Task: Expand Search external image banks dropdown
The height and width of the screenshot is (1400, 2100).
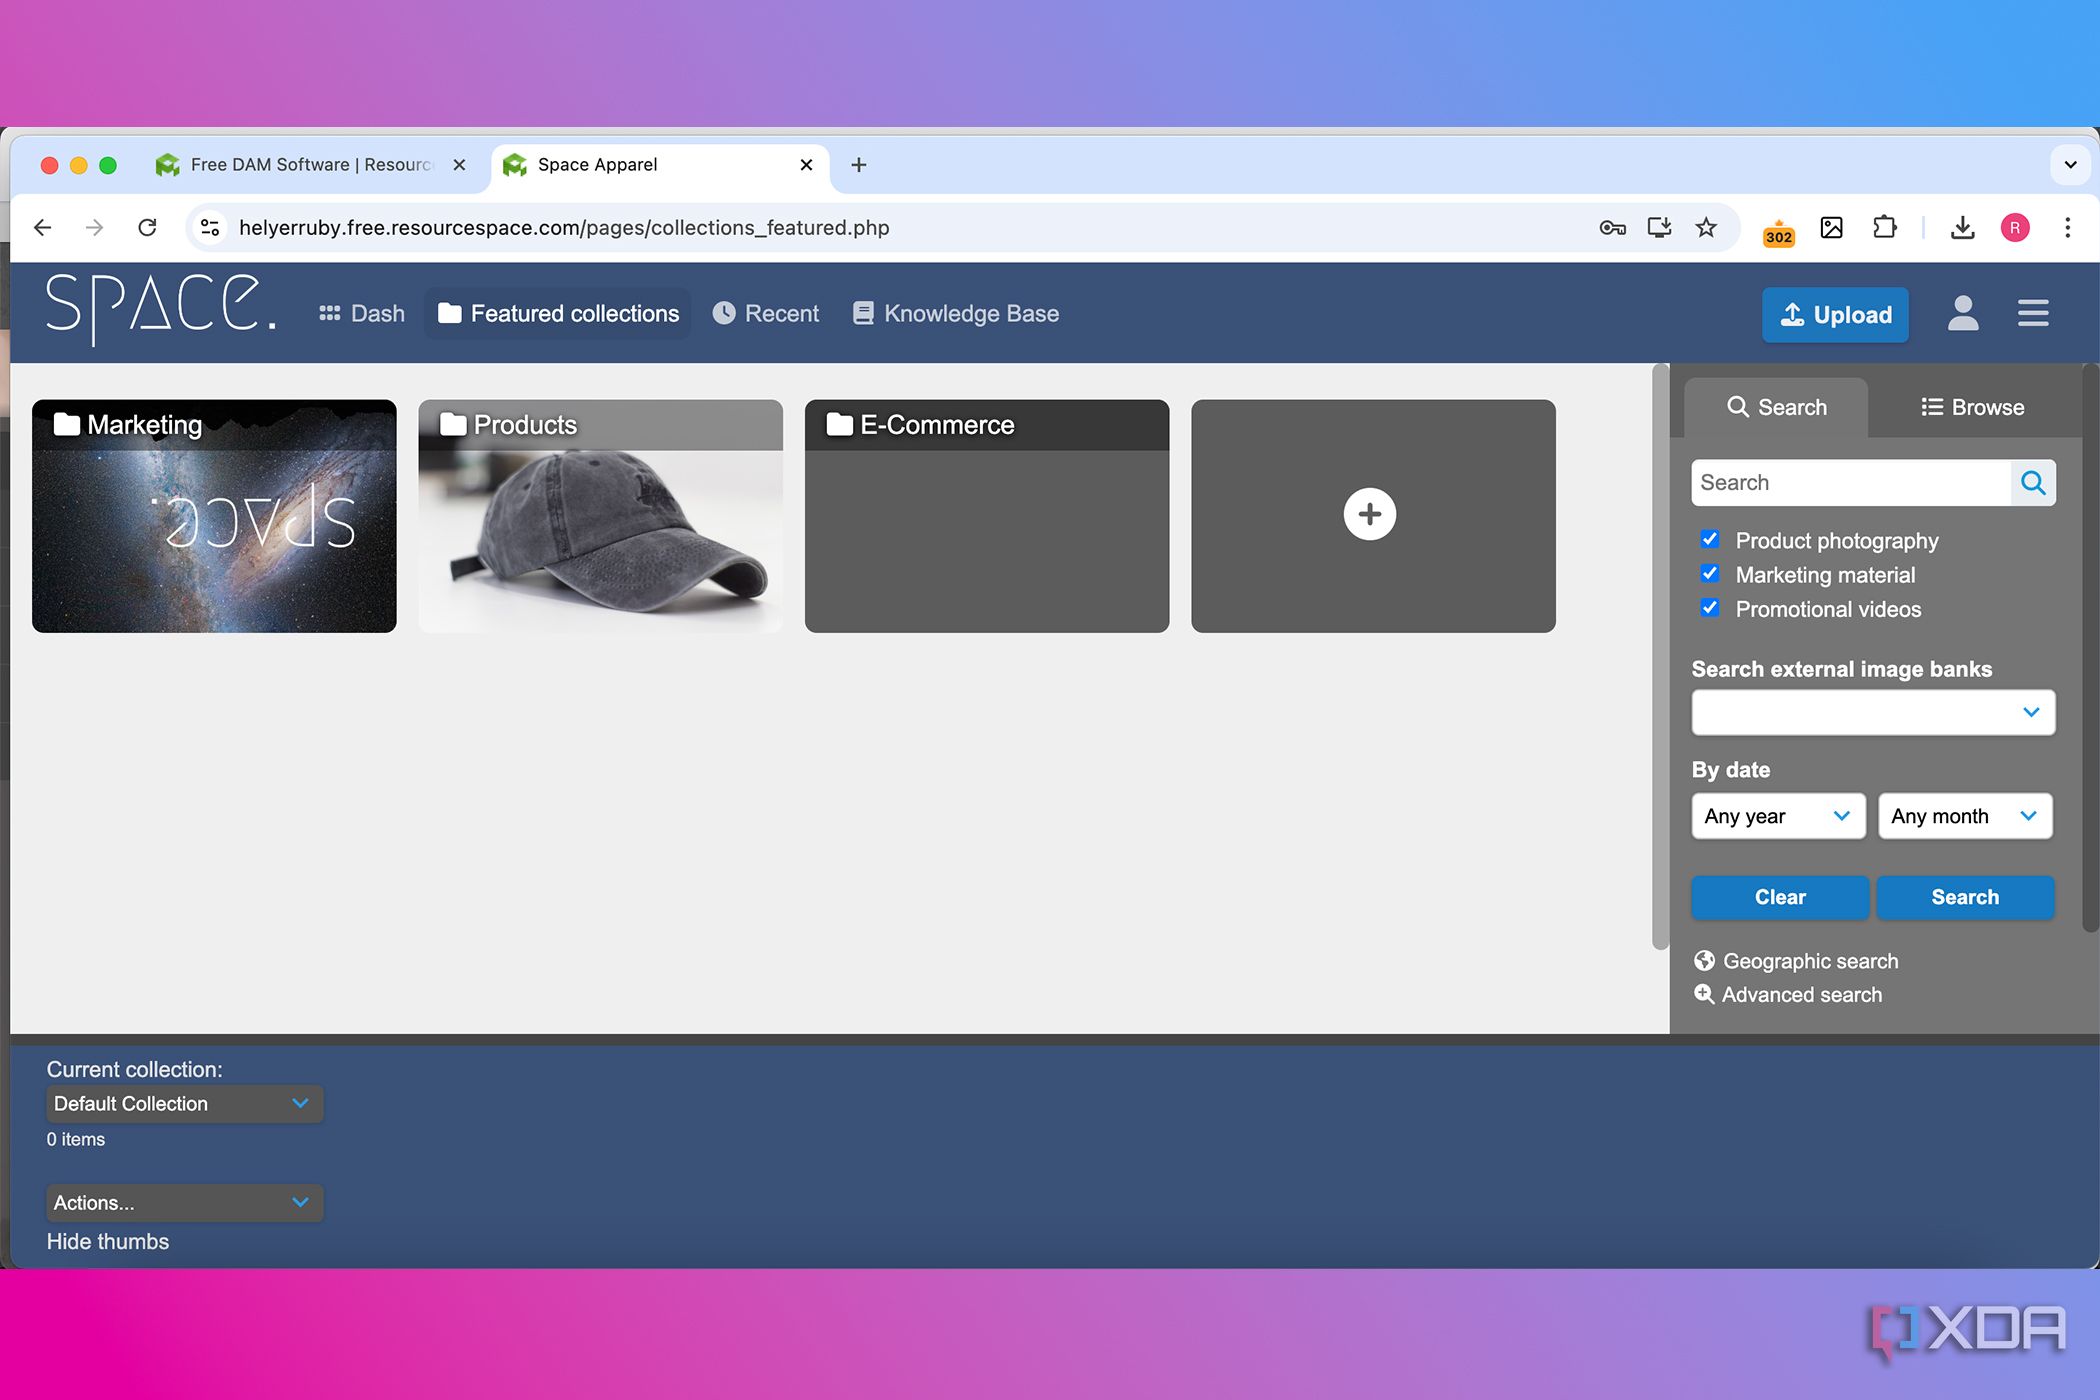Action: (x=1873, y=712)
